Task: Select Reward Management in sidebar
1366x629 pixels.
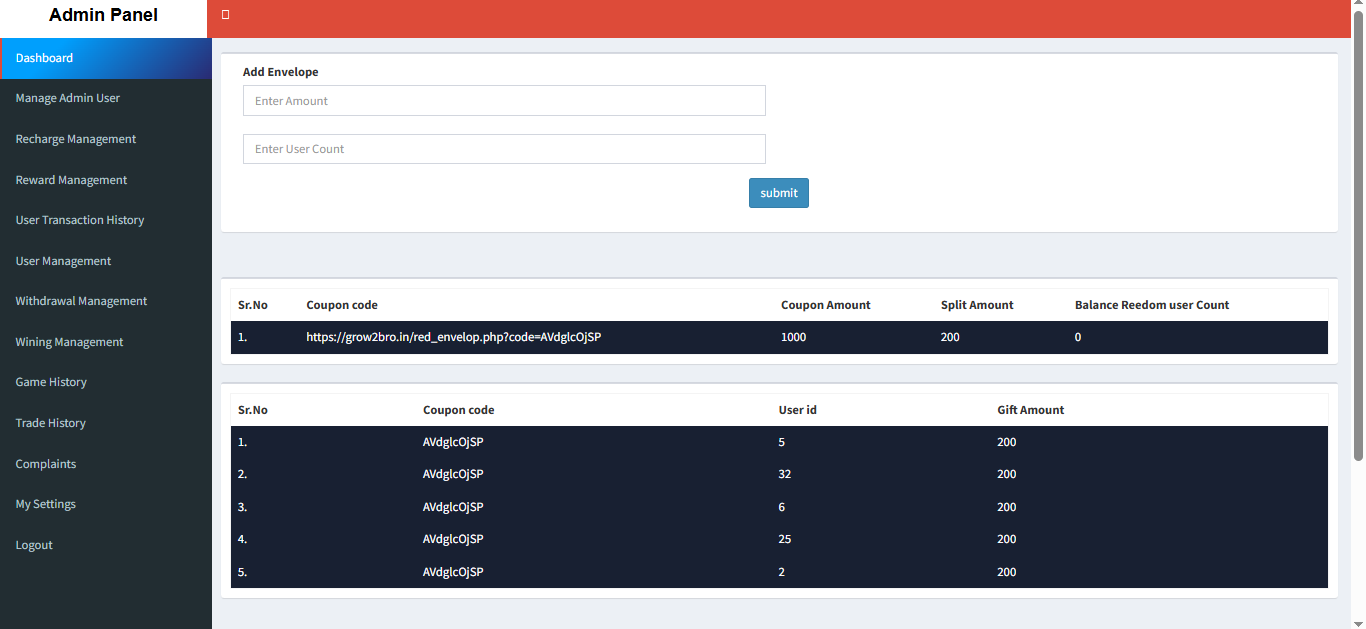Action: [71, 180]
